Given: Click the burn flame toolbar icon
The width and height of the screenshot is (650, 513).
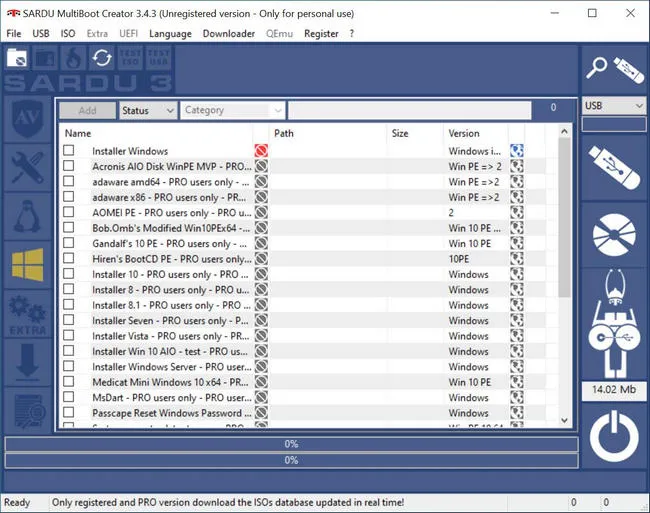Looking at the screenshot, I should click(73, 58).
